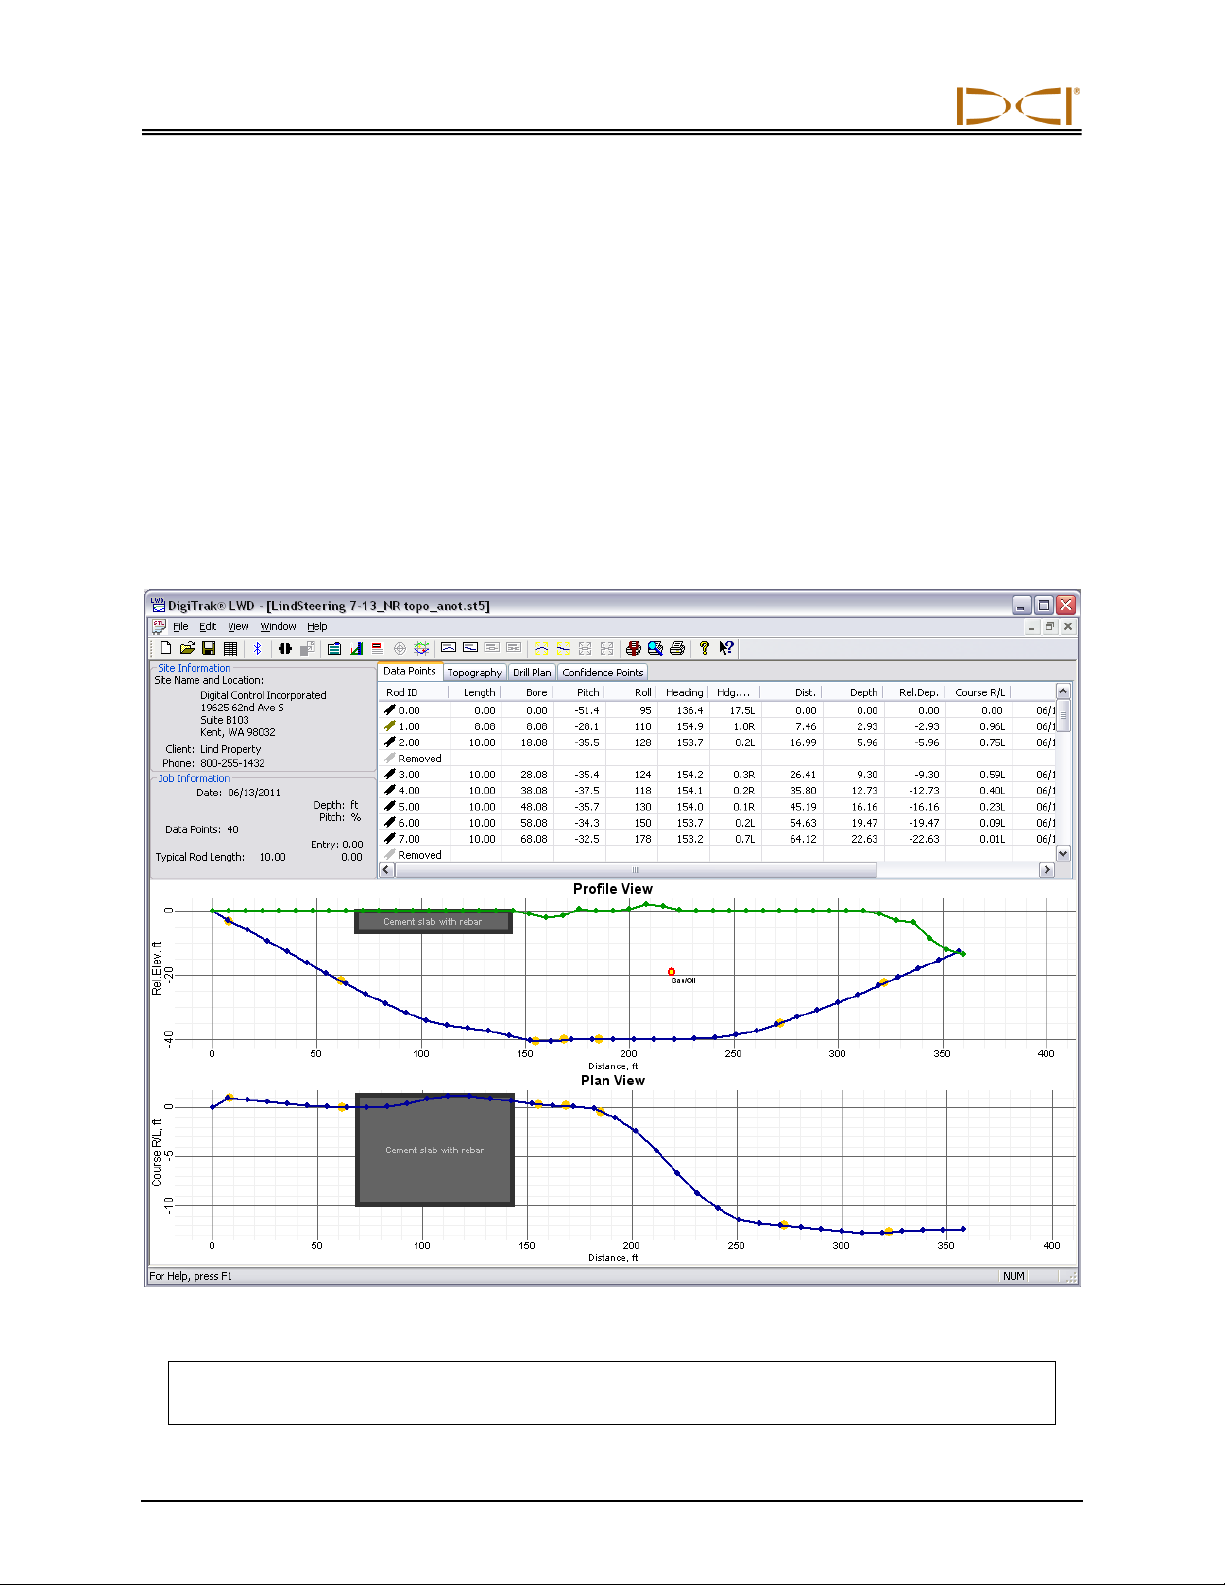Click the DigiTrak LWD title bar icon
Viewport: 1225px width, 1585px height.
158,605
